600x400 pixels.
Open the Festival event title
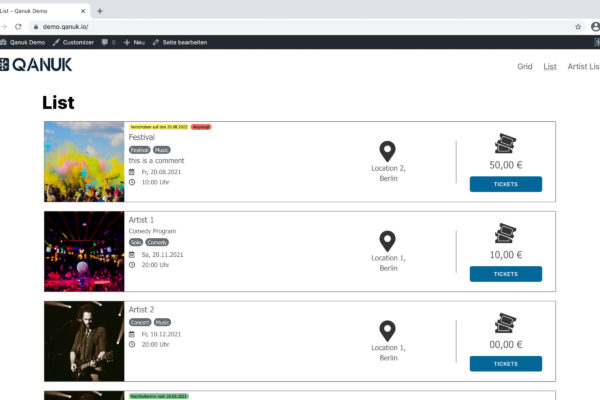142,137
